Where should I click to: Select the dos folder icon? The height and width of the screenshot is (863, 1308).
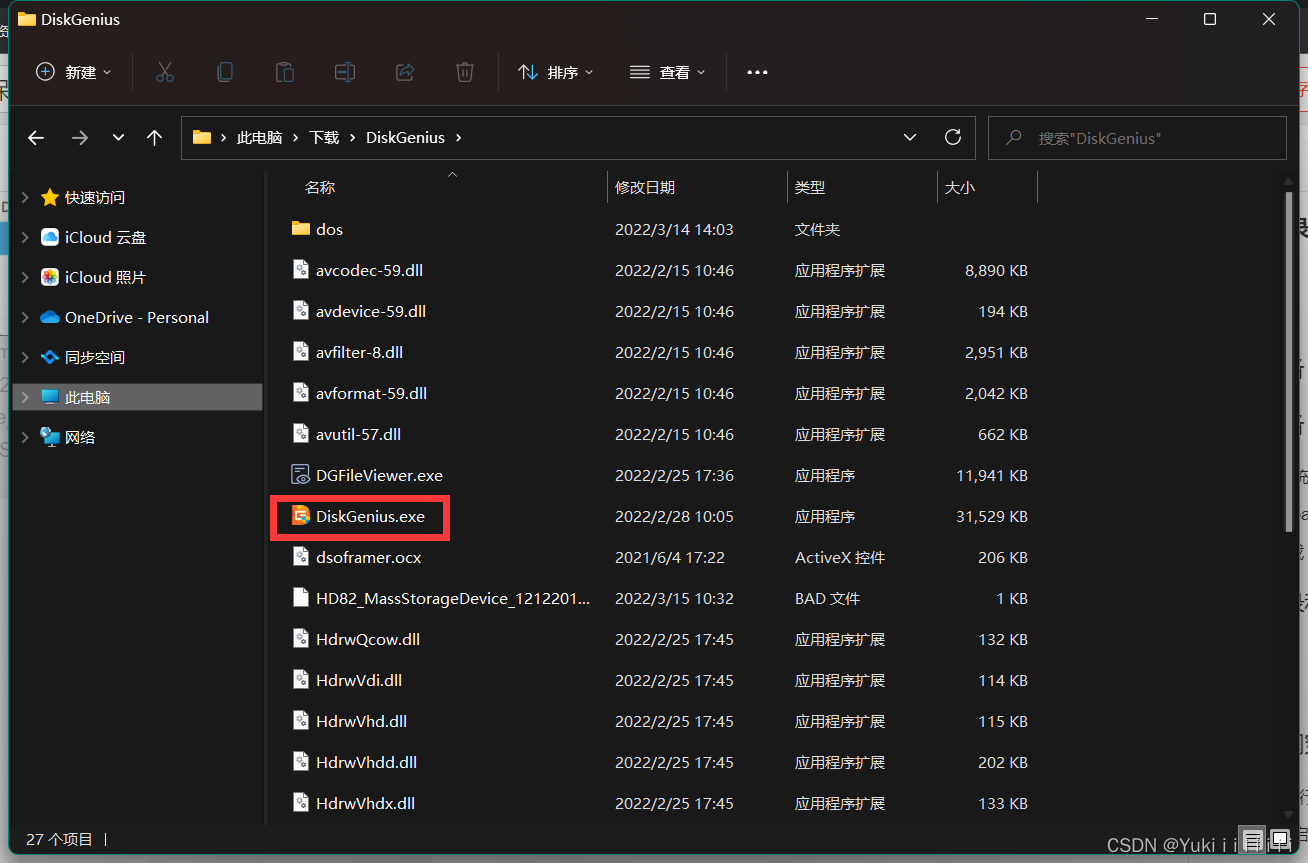pos(301,229)
